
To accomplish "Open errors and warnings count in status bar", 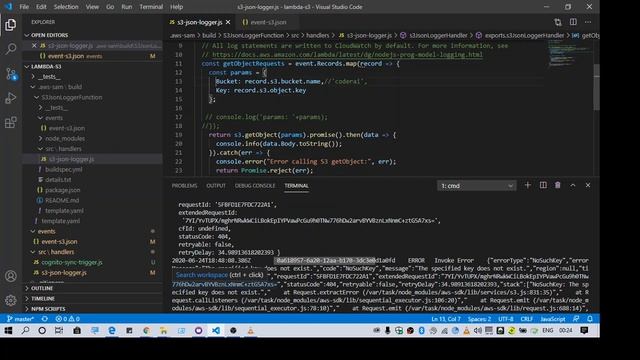I will coord(67,319).
